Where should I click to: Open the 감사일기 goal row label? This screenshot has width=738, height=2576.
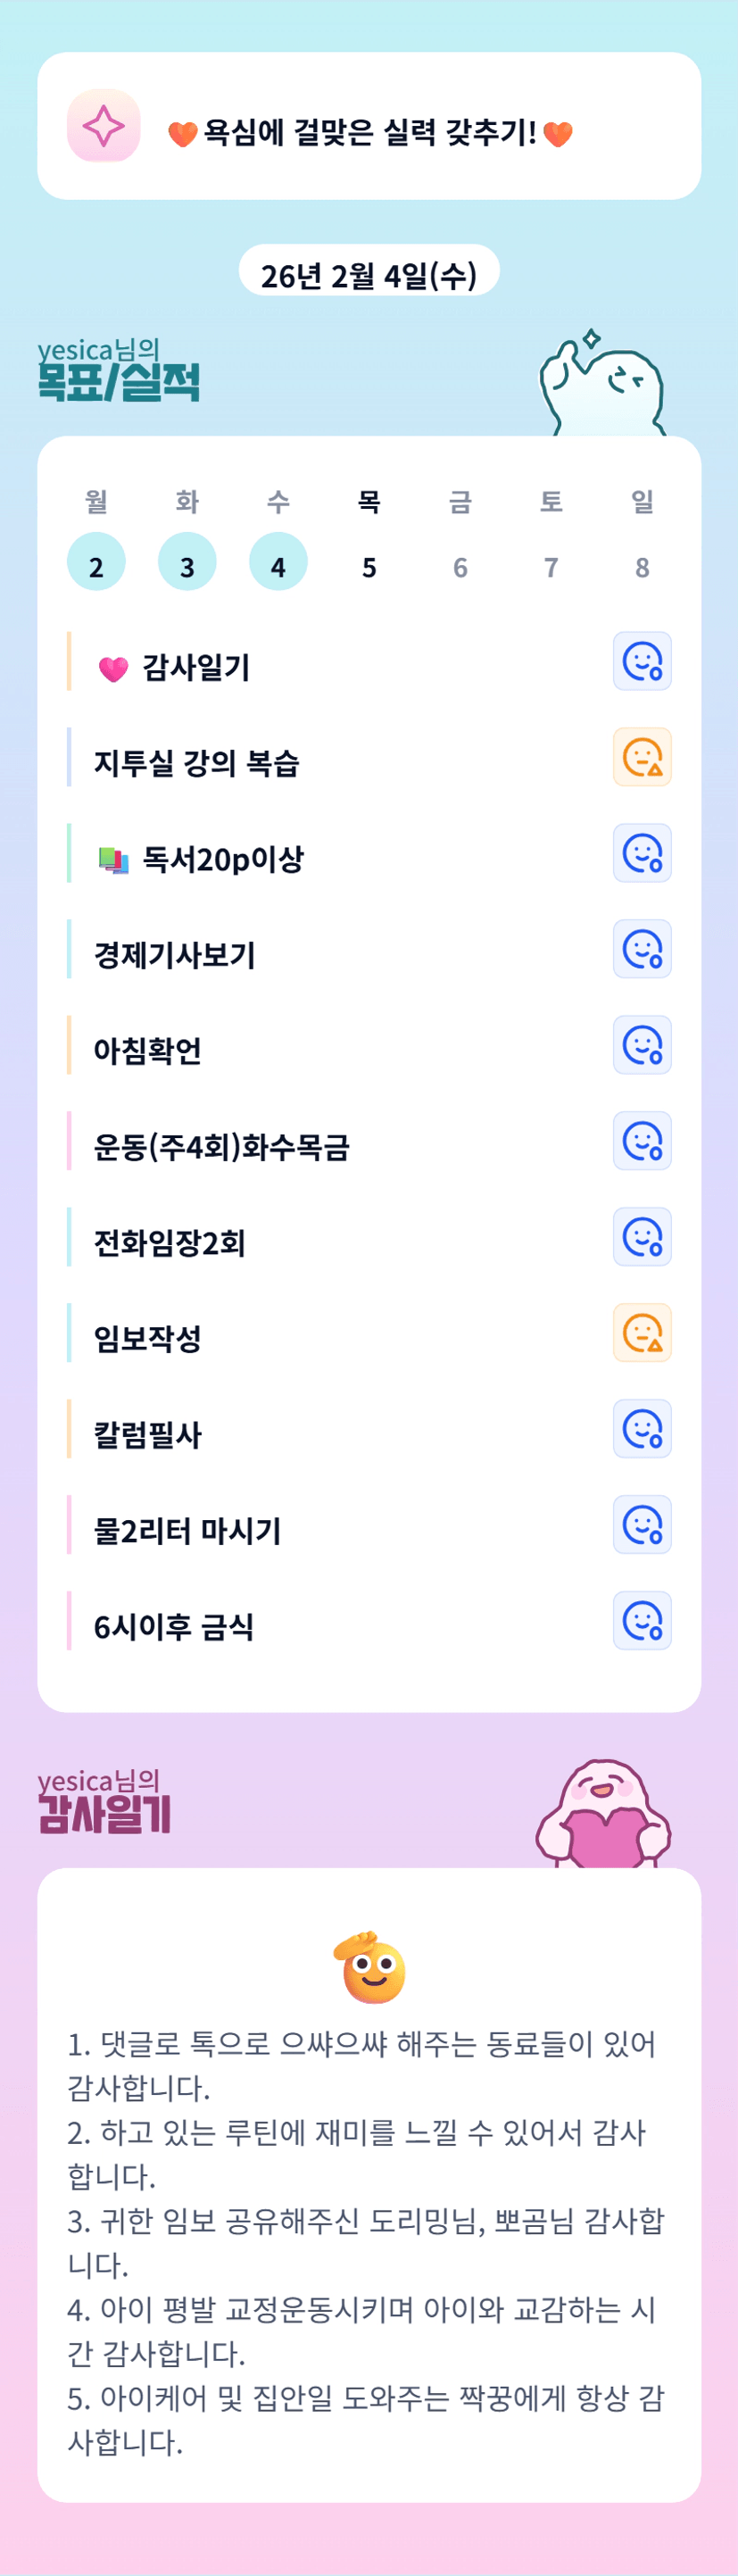195,667
